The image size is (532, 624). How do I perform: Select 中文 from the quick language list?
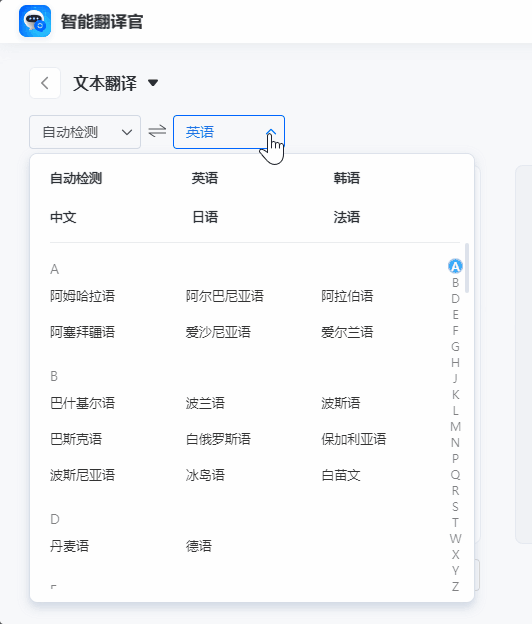63,217
